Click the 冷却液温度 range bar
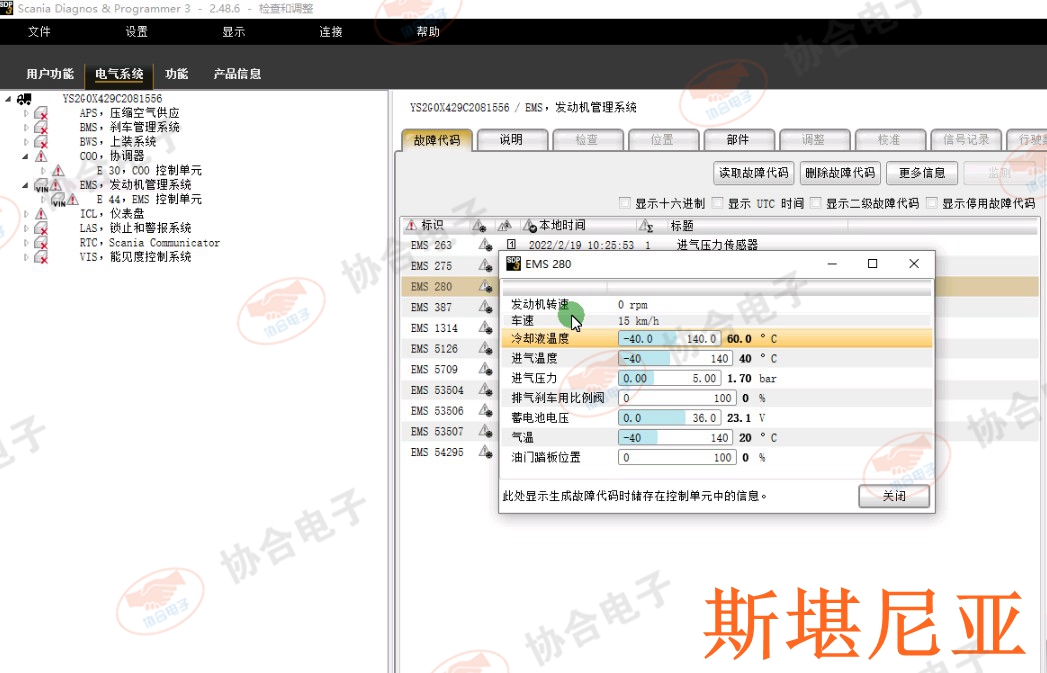1047x673 pixels. coord(669,339)
